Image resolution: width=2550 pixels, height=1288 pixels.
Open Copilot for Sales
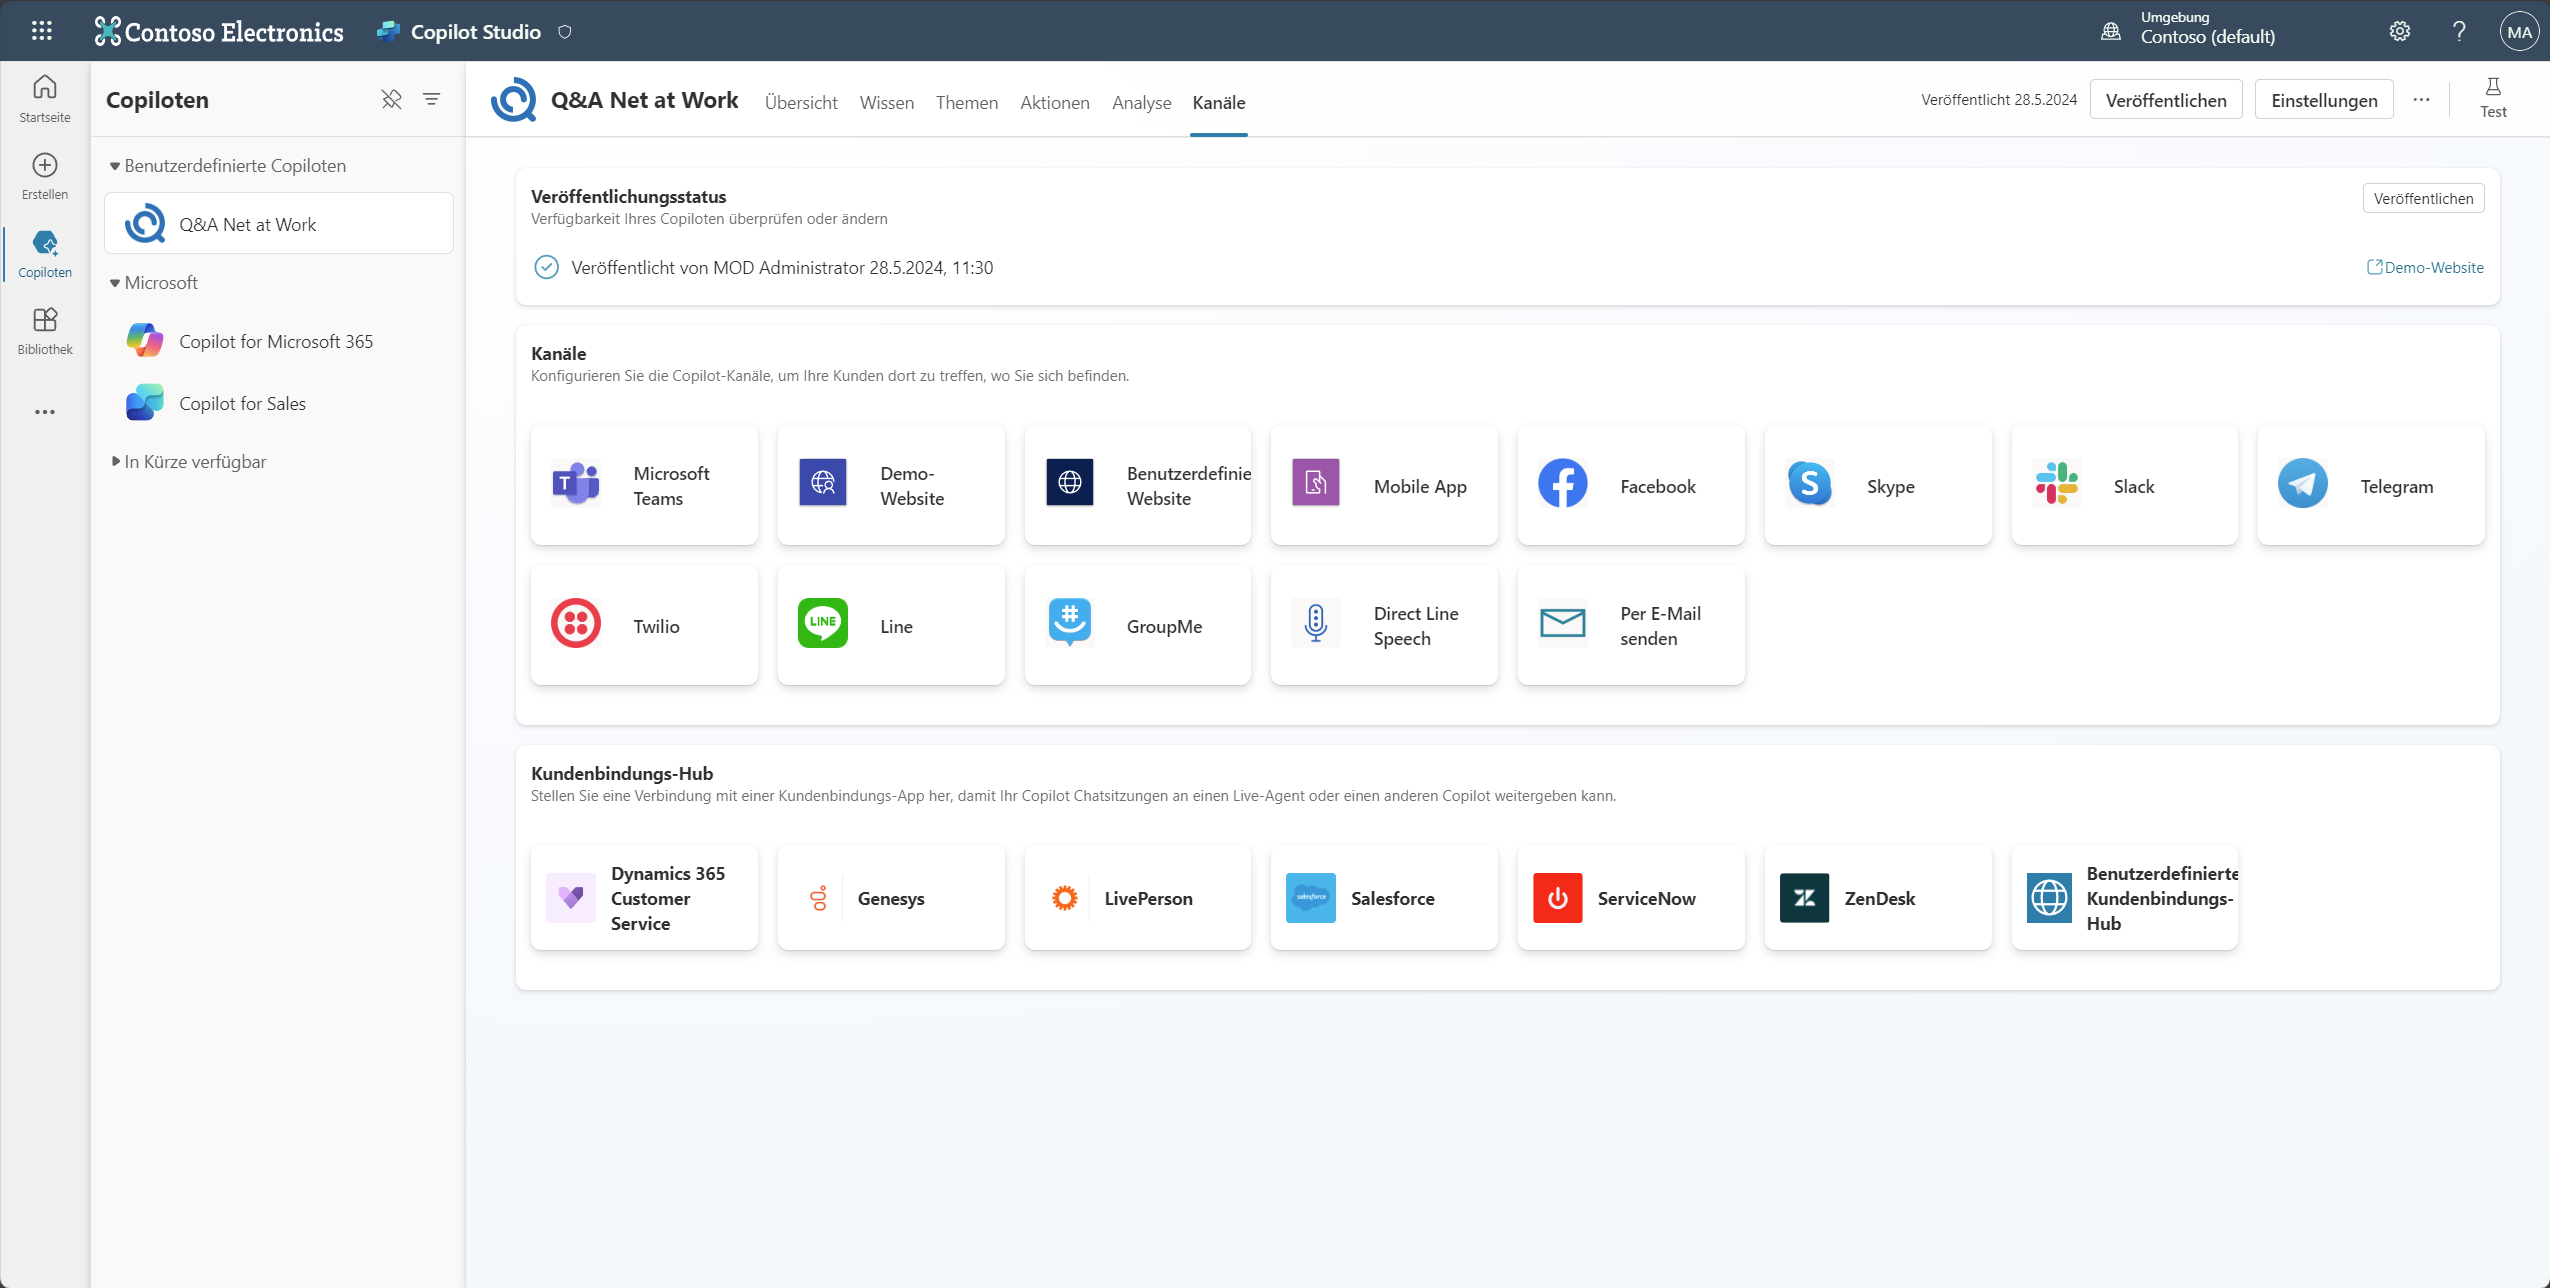(279, 403)
